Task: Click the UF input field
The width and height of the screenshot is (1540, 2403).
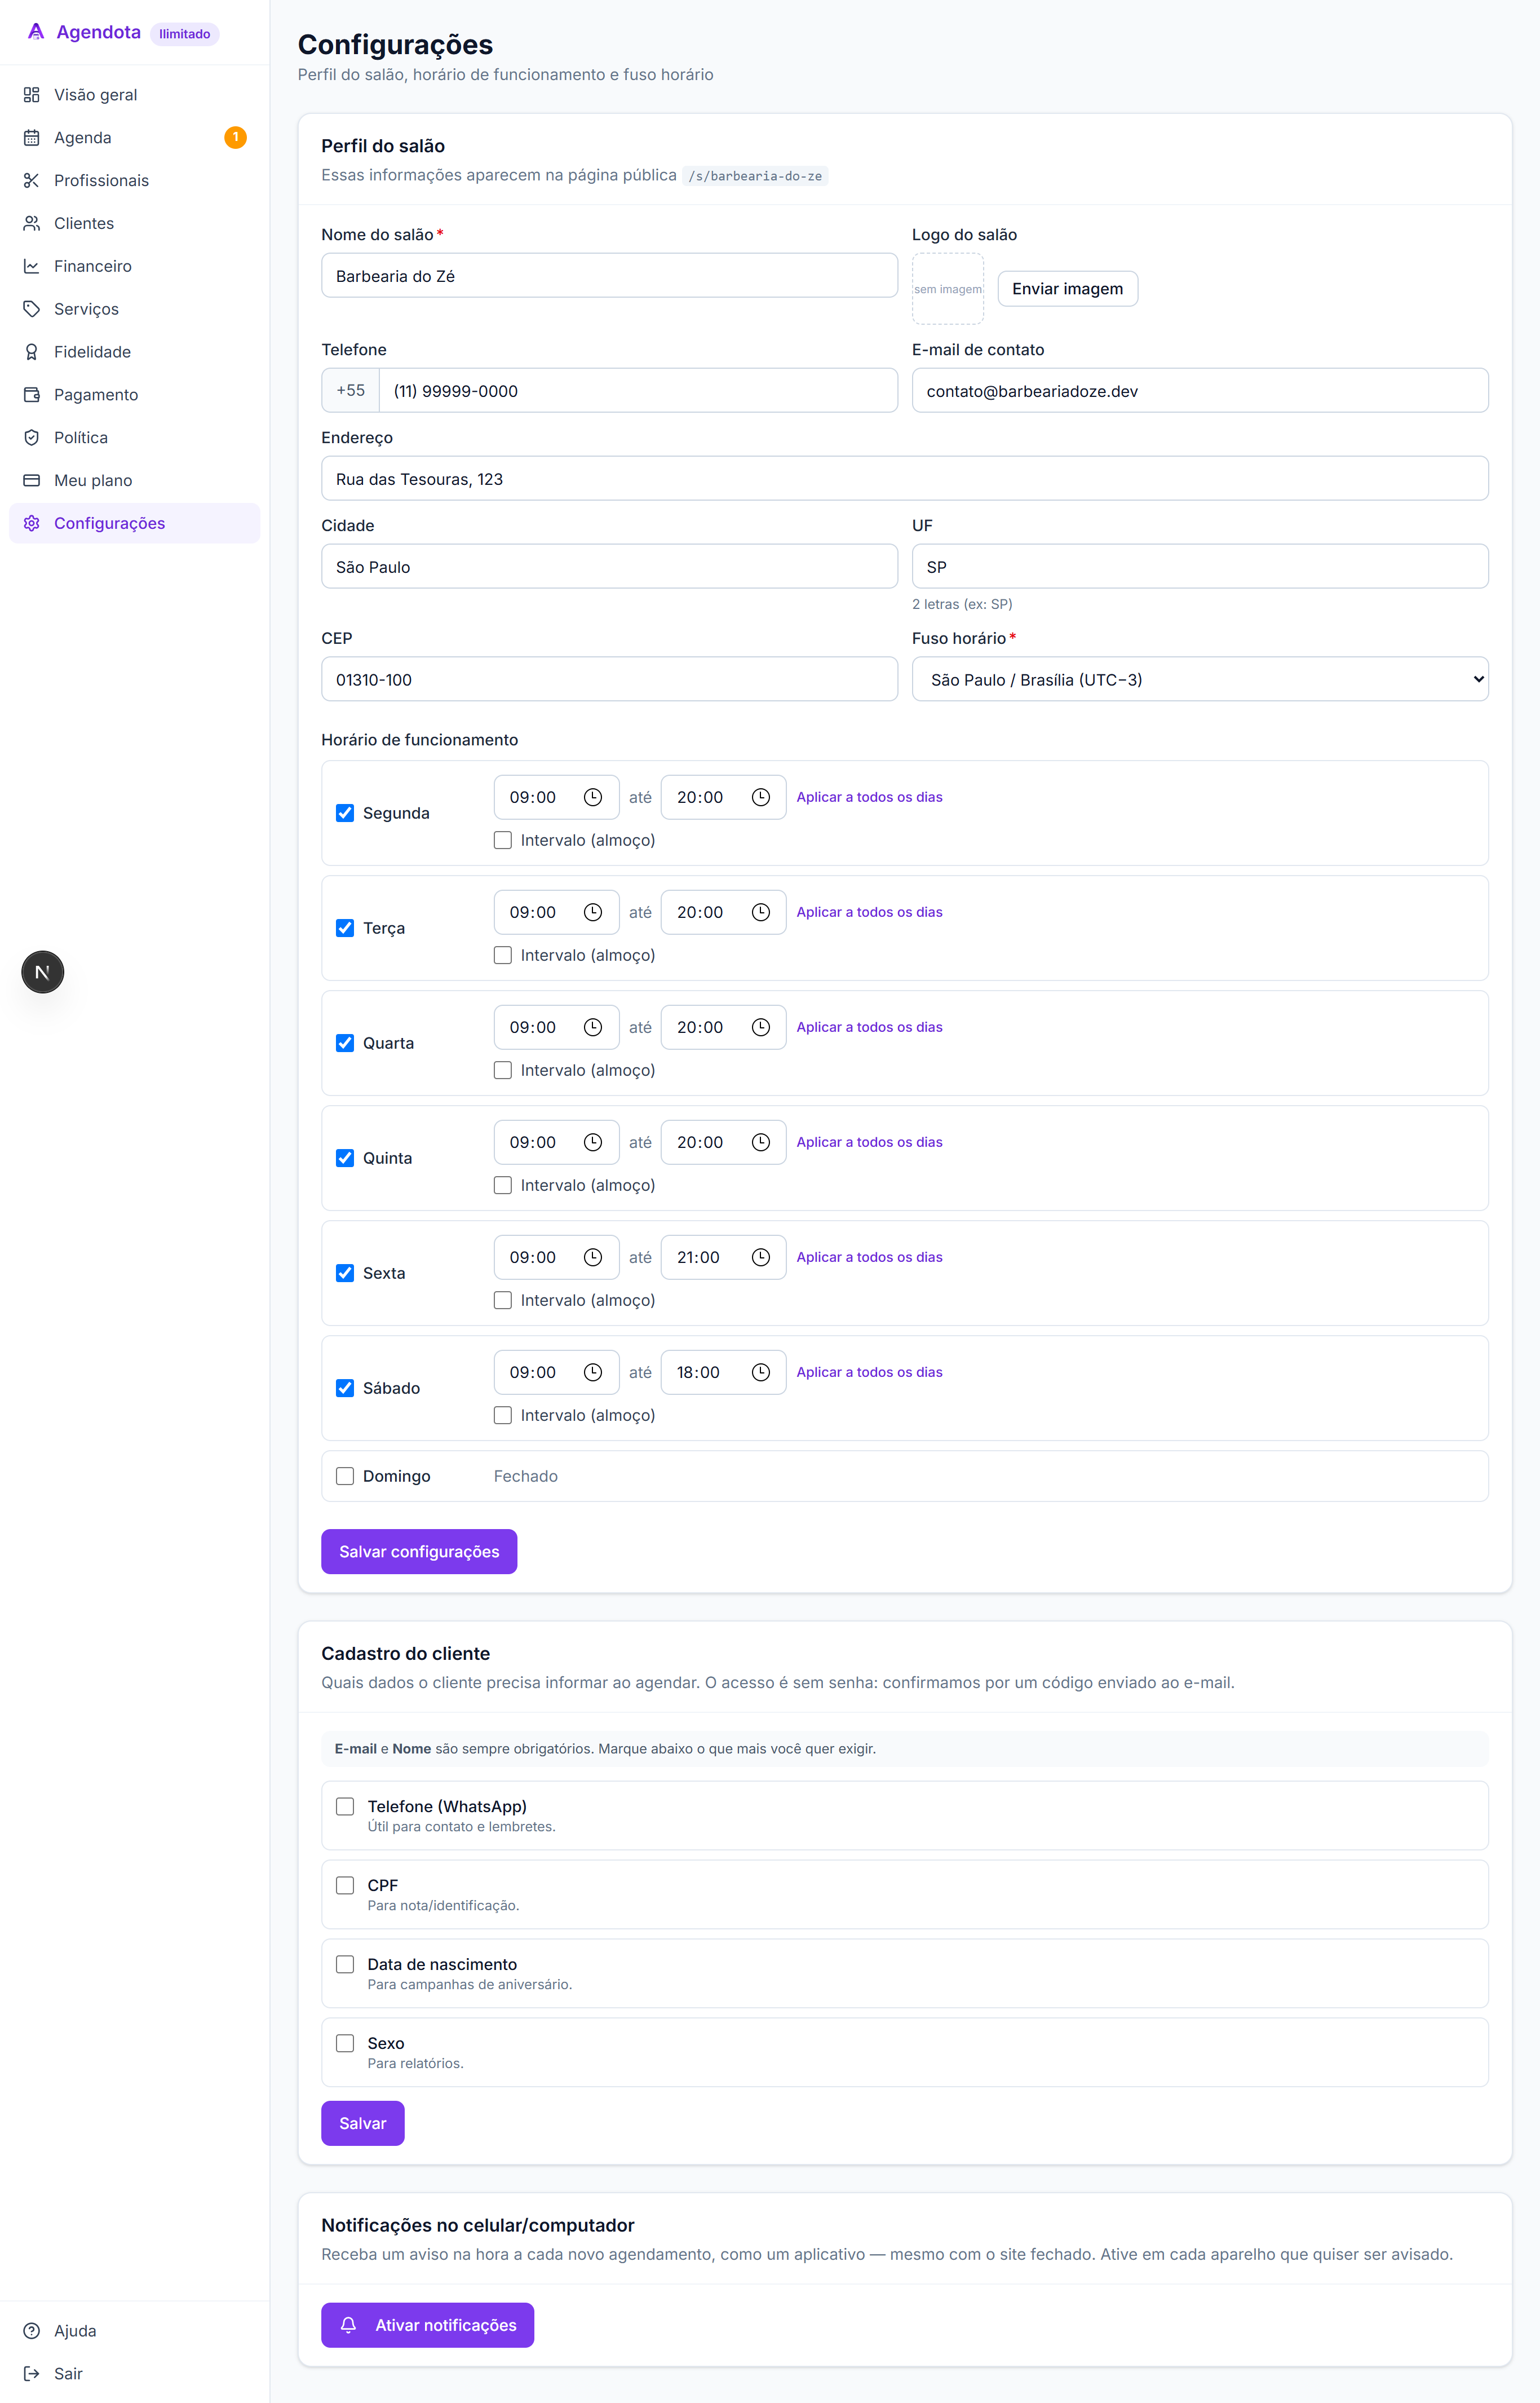Action: coord(1200,567)
